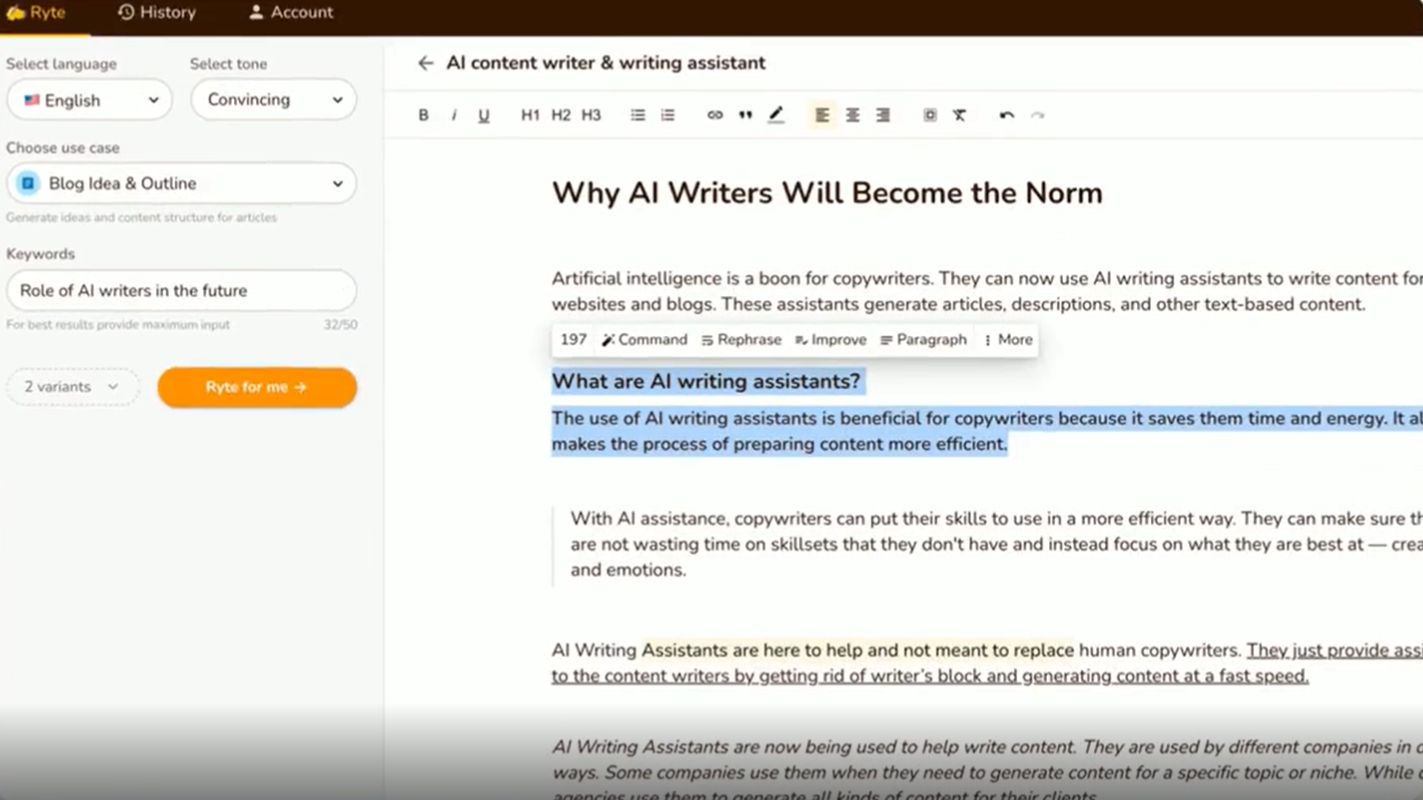This screenshot has width=1423, height=800.
Task: Click the frame icon beside alignment tools
Action: [930, 115]
